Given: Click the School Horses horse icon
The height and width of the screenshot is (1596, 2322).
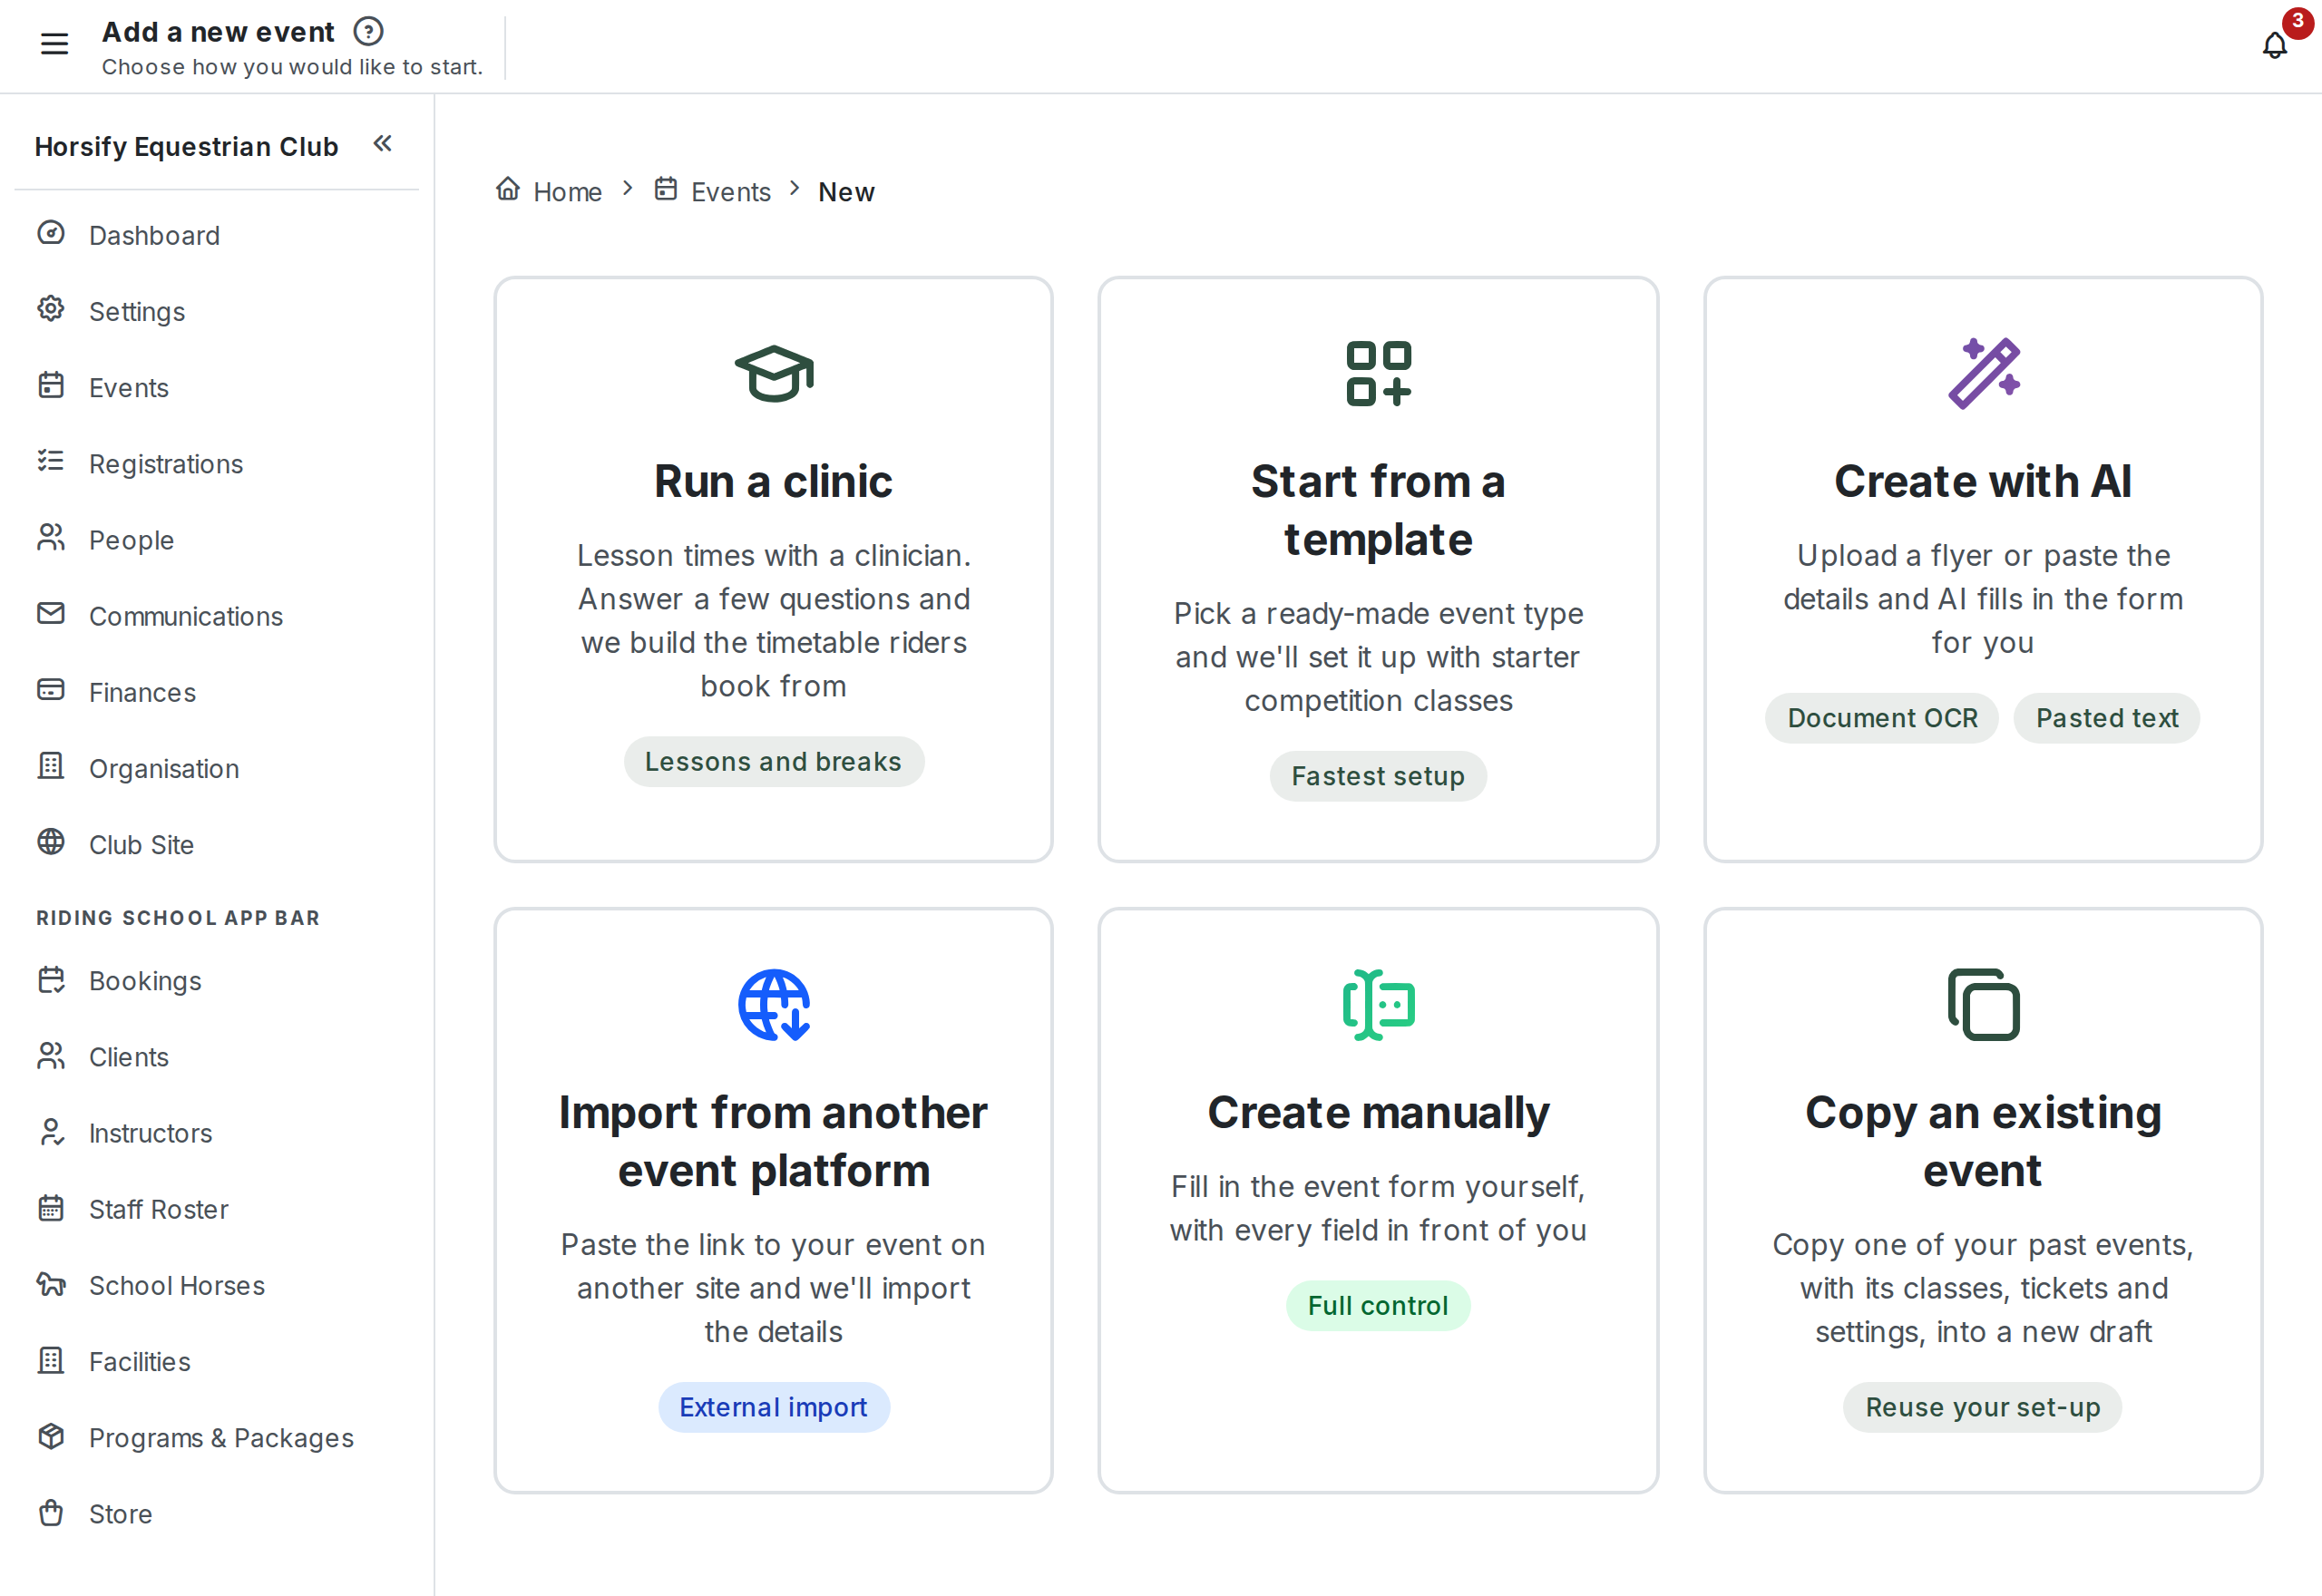Looking at the screenshot, I should (51, 1285).
